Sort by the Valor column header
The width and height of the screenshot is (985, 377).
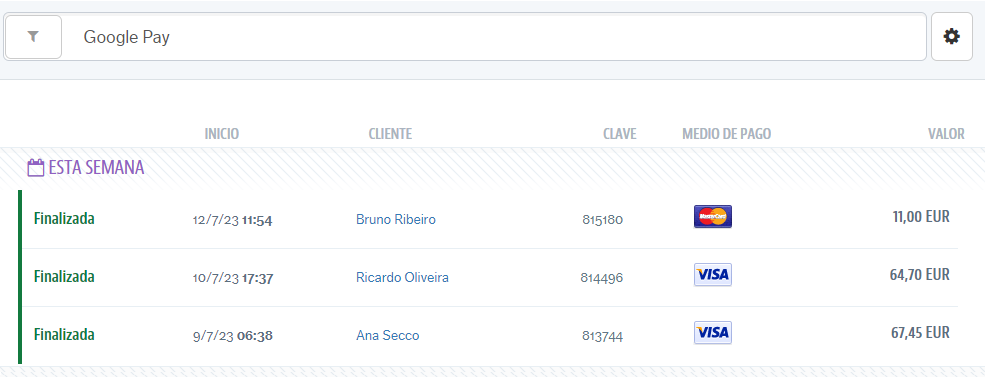pos(946,134)
